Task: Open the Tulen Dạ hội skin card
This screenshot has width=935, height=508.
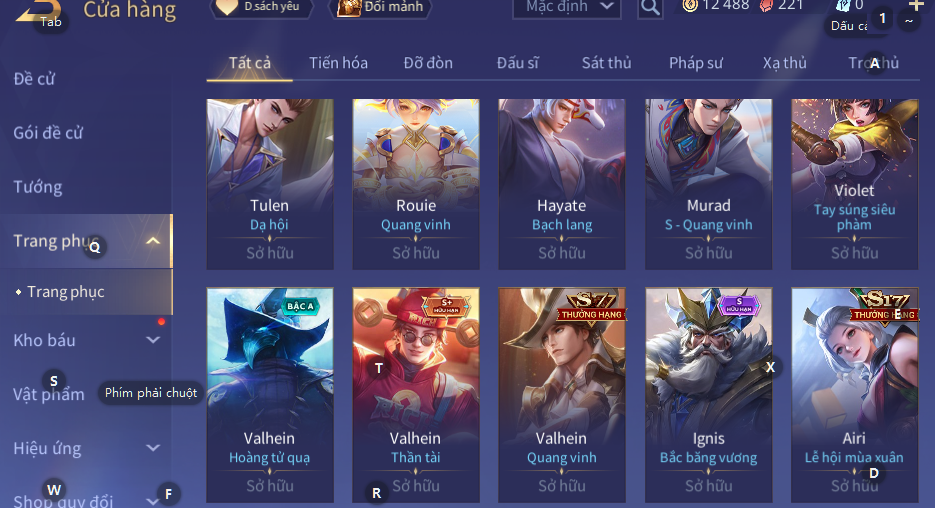Action: [x=270, y=184]
